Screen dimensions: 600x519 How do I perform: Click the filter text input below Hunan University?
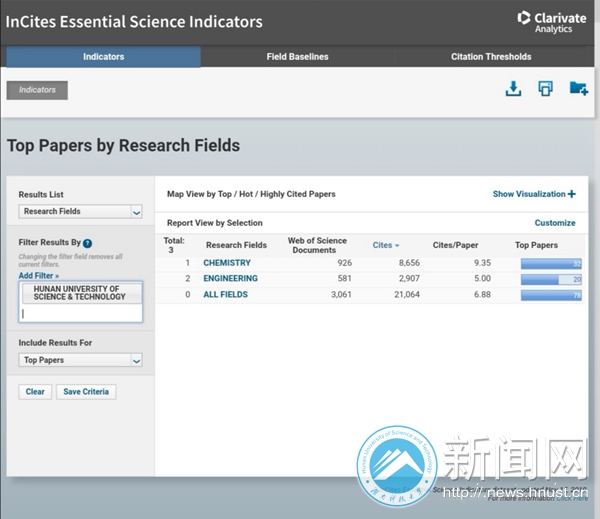(x=81, y=313)
